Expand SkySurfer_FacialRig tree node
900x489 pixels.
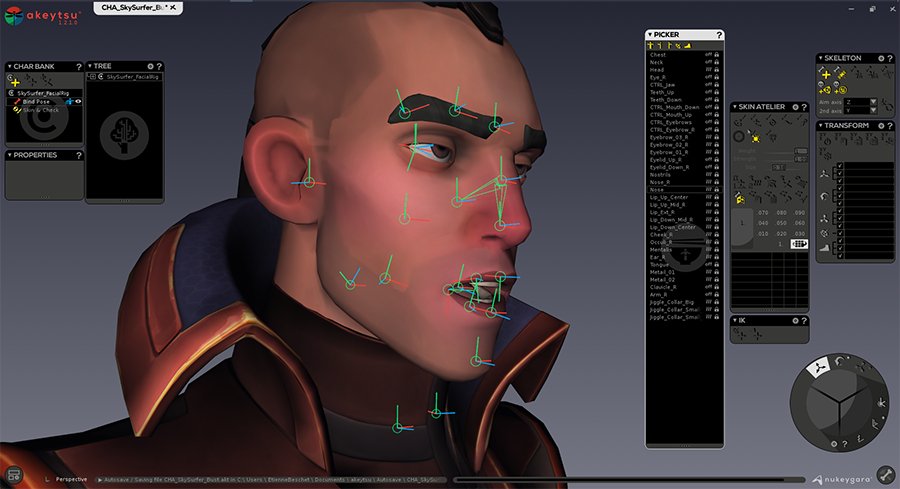(92, 77)
